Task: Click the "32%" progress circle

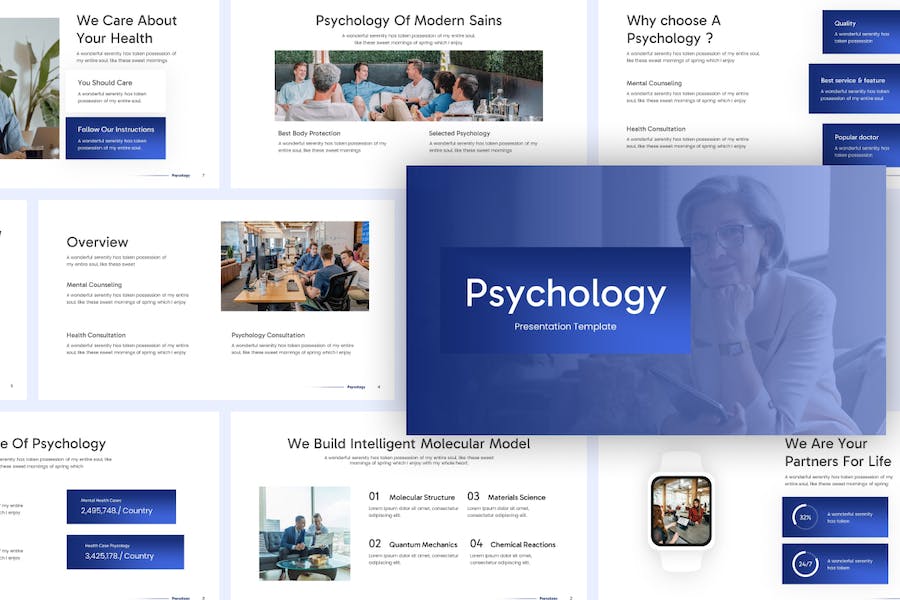Action: click(x=805, y=517)
